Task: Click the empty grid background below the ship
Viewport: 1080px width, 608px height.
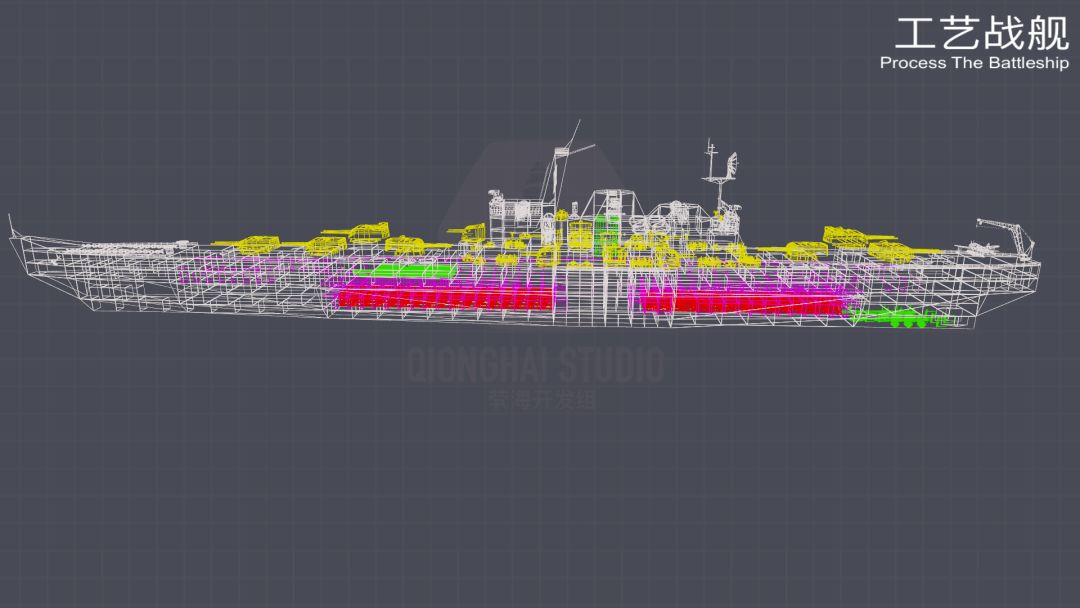Action: coord(540,496)
